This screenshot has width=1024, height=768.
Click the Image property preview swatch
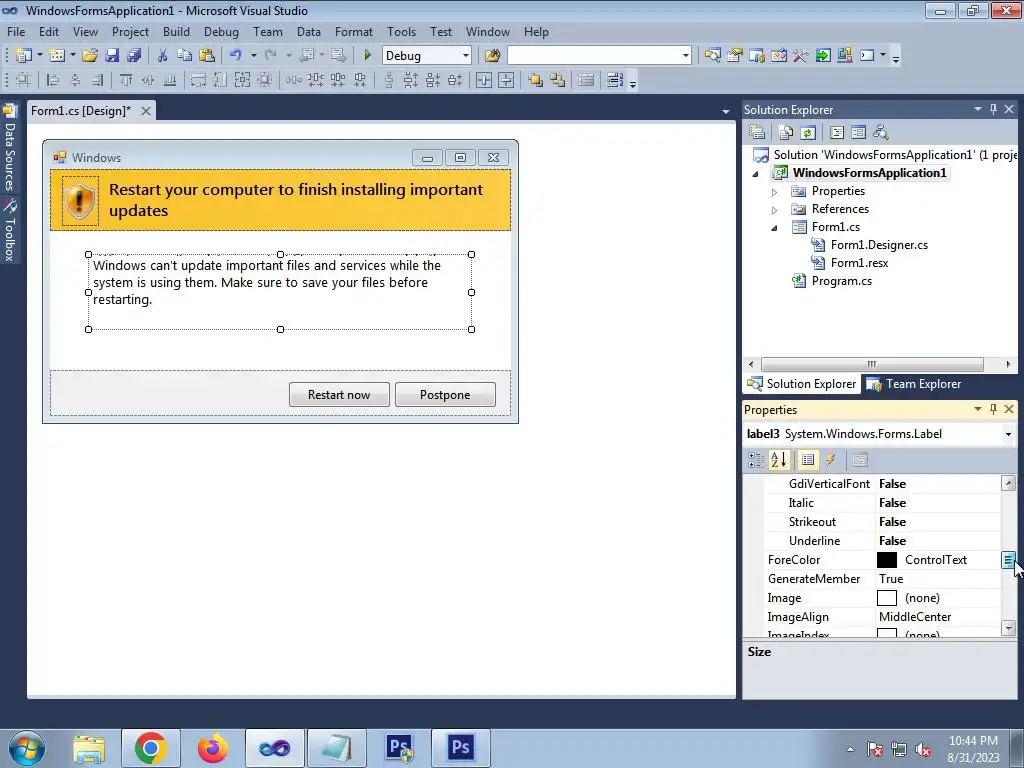(886, 598)
